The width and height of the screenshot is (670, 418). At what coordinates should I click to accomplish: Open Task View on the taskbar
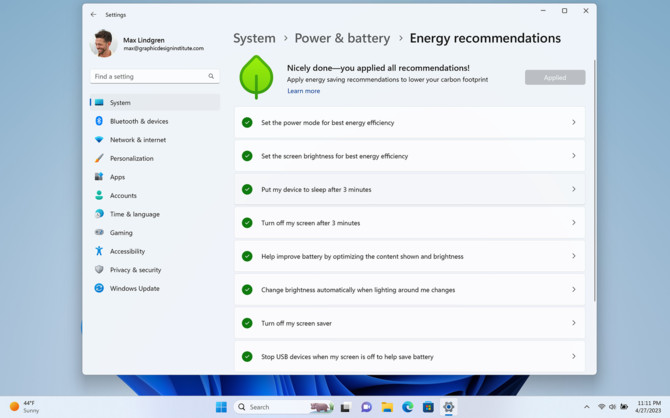(345, 407)
